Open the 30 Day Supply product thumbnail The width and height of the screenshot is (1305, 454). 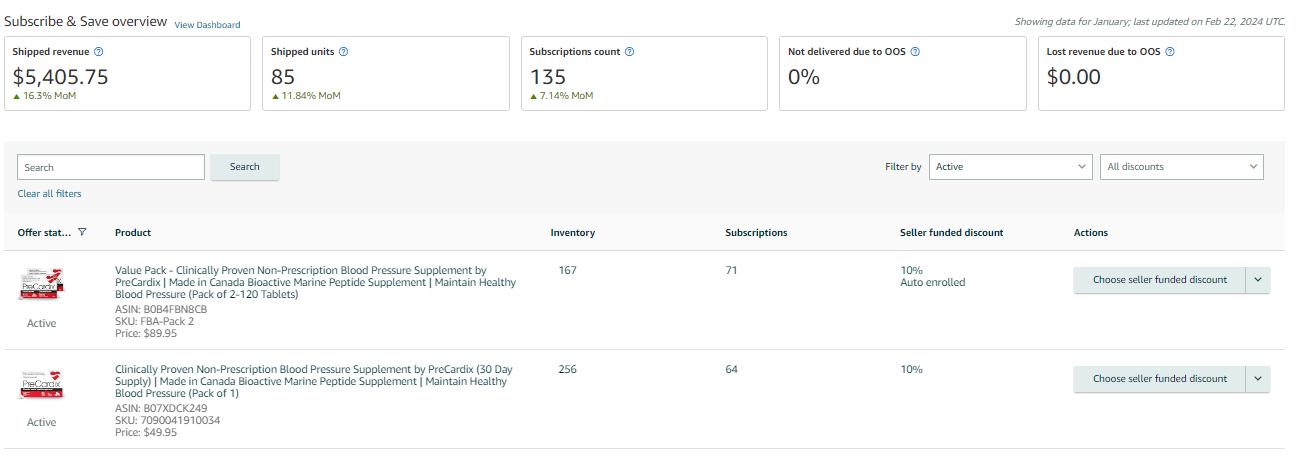41,384
